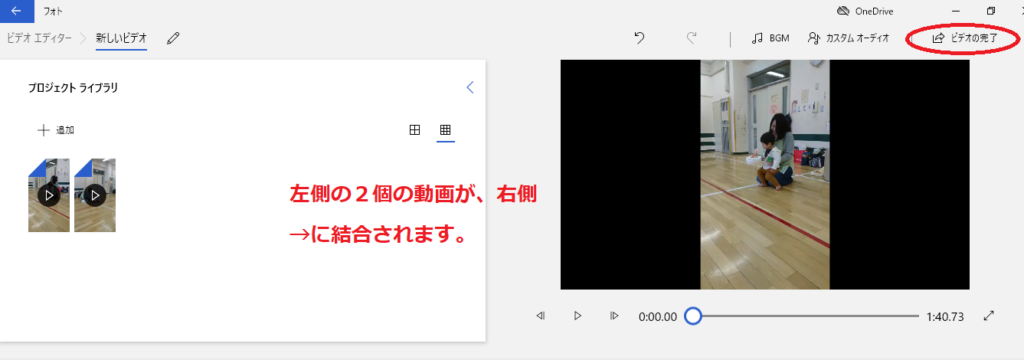Click the 0:00.00 current time label

click(x=658, y=316)
